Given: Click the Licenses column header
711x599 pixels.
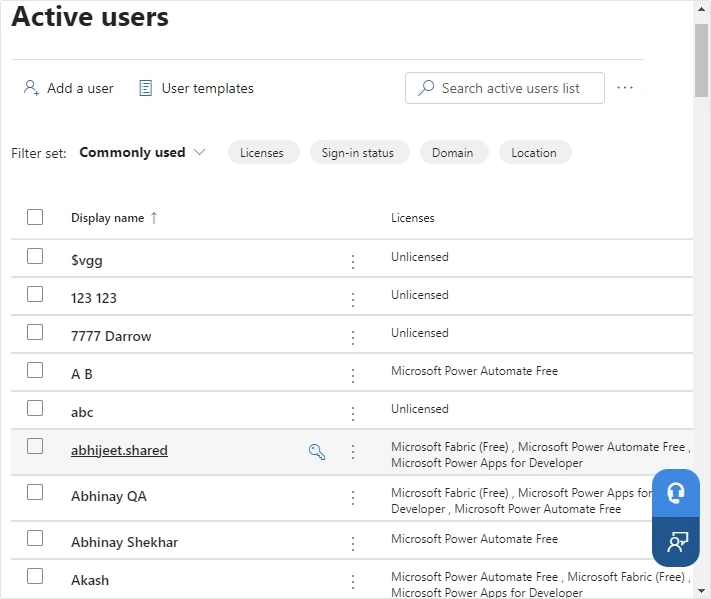Looking at the screenshot, I should click(413, 218).
